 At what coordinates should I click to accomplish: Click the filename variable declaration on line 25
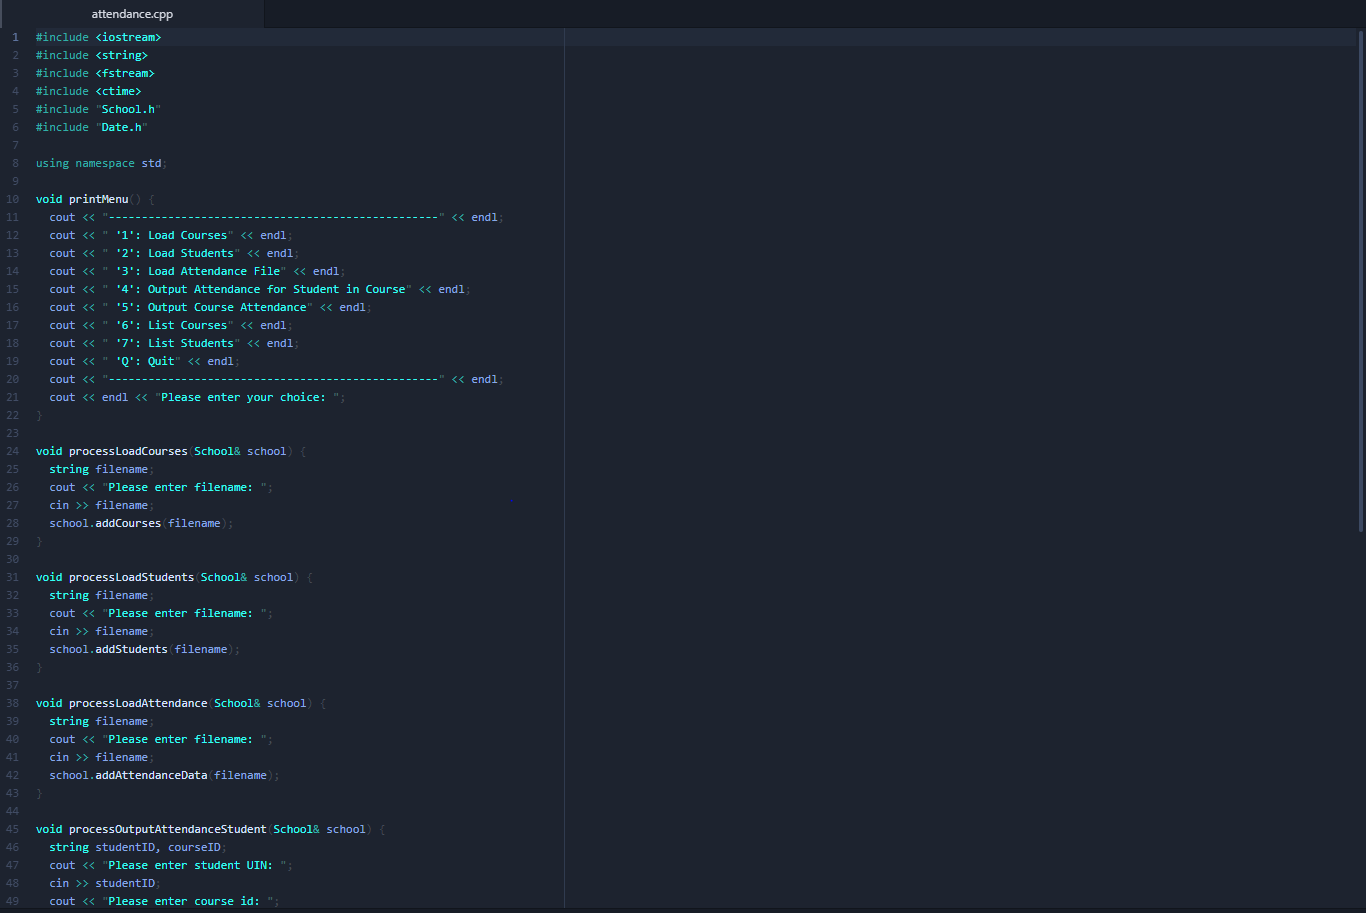pos(122,469)
